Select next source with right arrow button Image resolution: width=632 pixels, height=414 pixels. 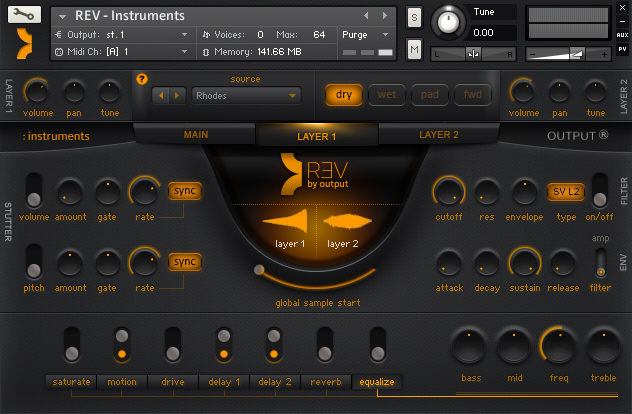tap(177, 96)
